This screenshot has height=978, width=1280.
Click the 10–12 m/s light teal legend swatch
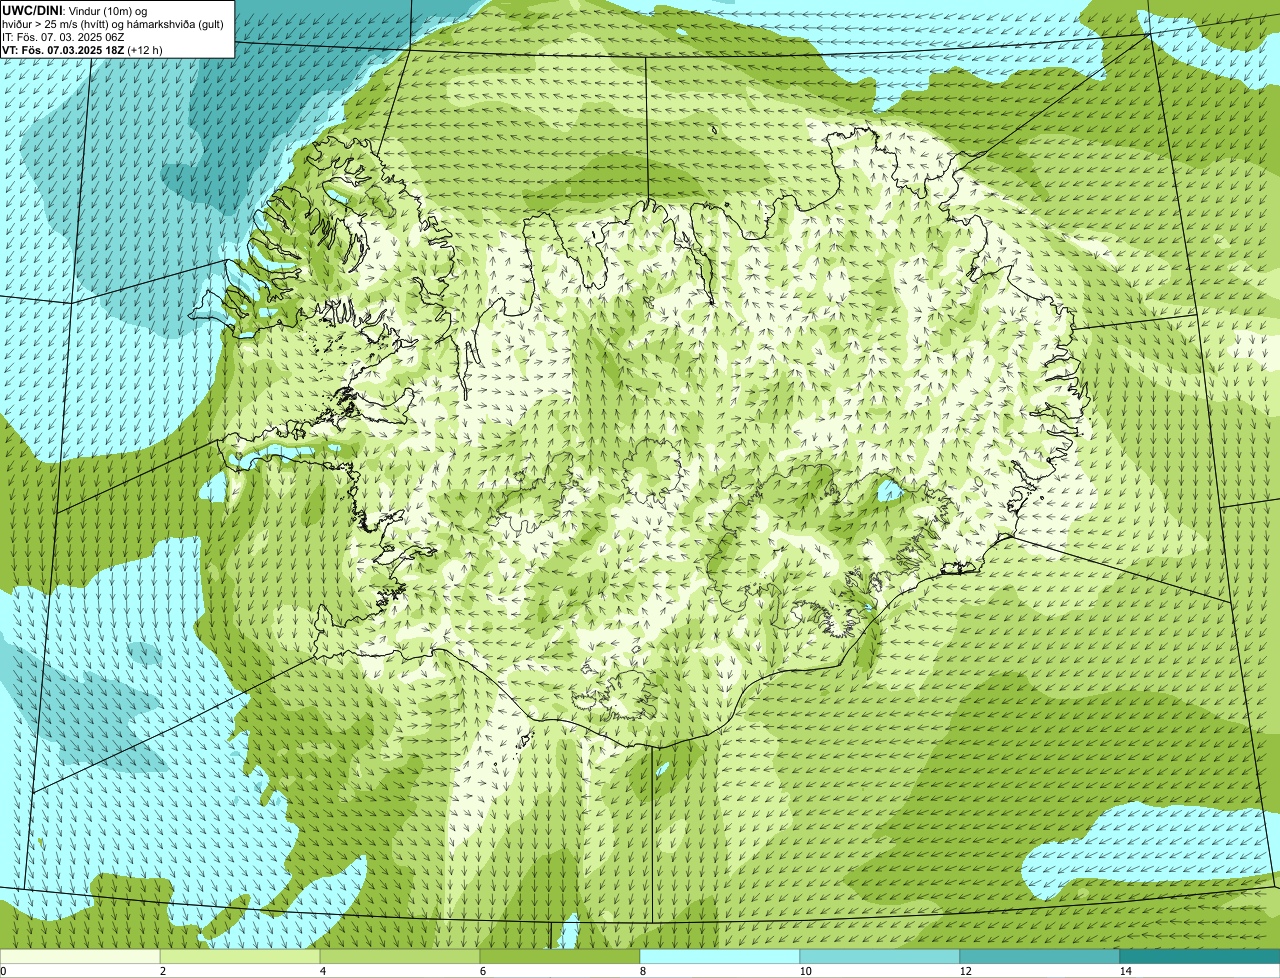880,956
